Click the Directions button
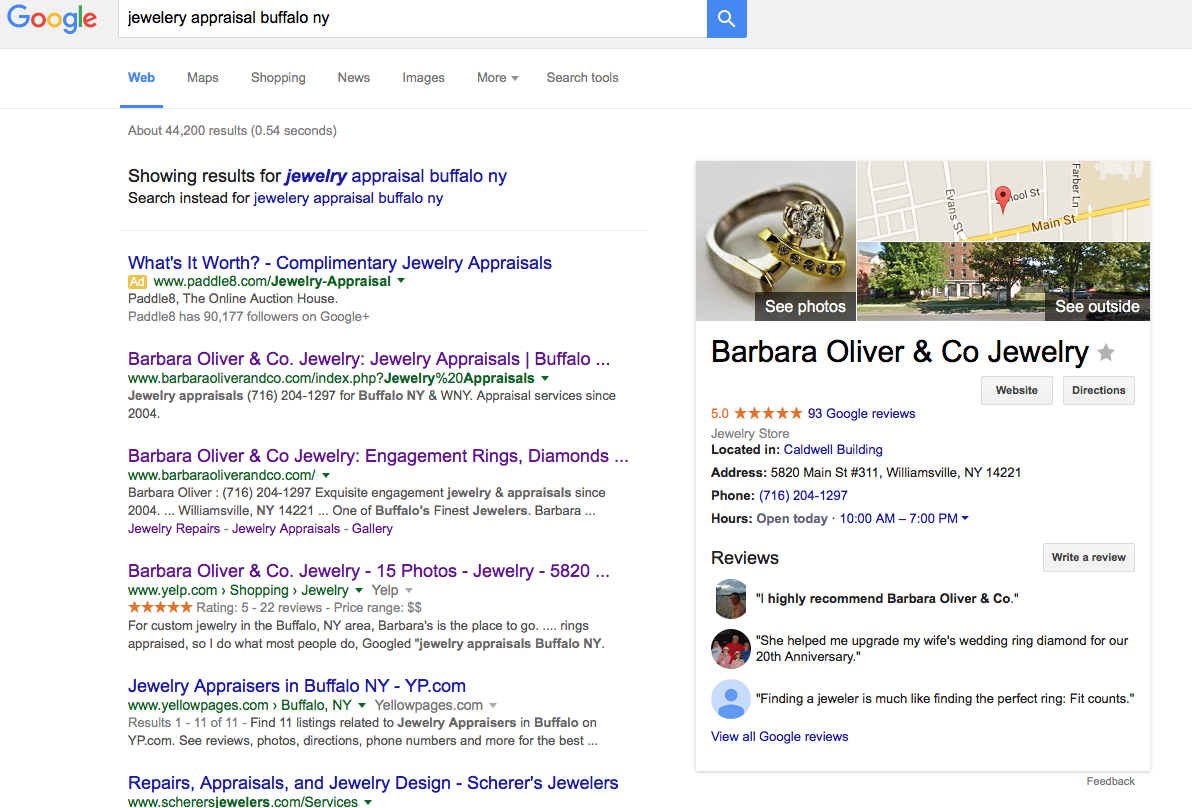Image resolution: width=1192 pixels, height=808 pixels. (x=1098, y=390)
